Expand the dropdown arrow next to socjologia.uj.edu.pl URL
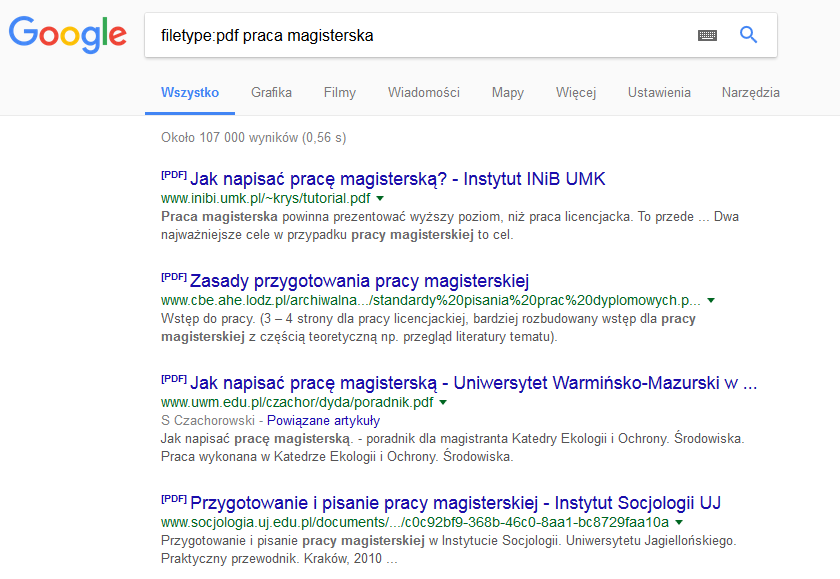 (x=679, y=522)
